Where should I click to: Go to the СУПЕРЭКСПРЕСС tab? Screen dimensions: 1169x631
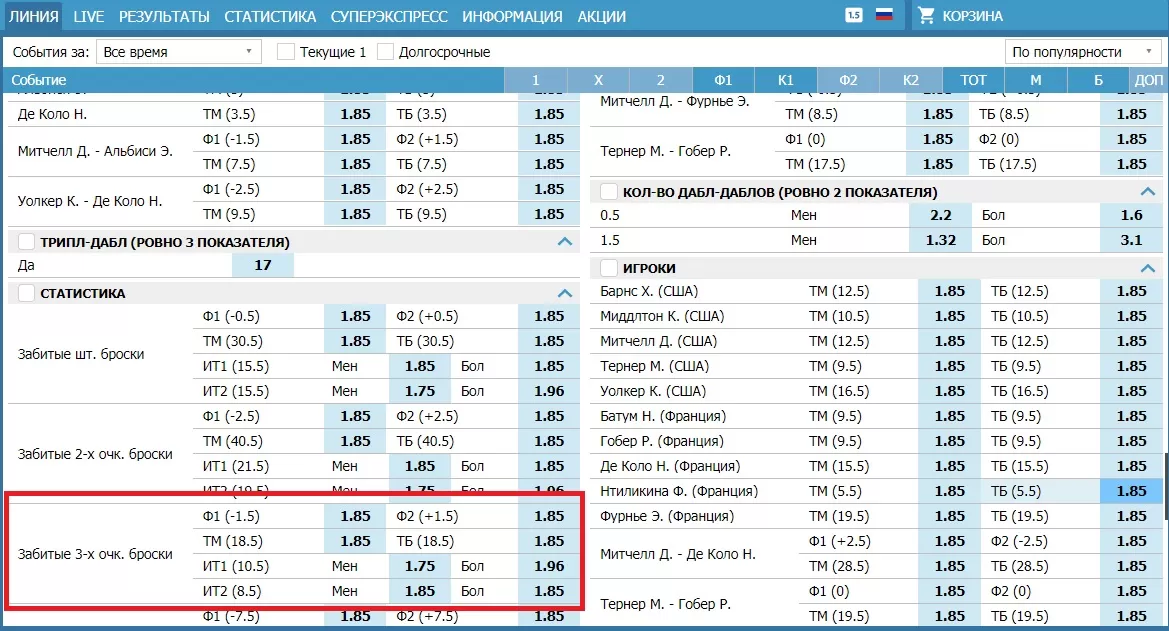(389, 16)
